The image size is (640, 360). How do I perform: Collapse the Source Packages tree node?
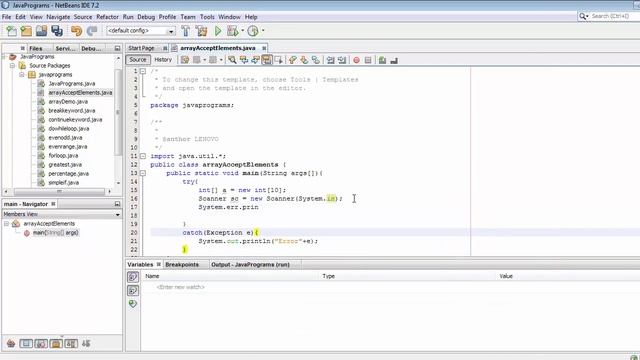tap(13, 65)
